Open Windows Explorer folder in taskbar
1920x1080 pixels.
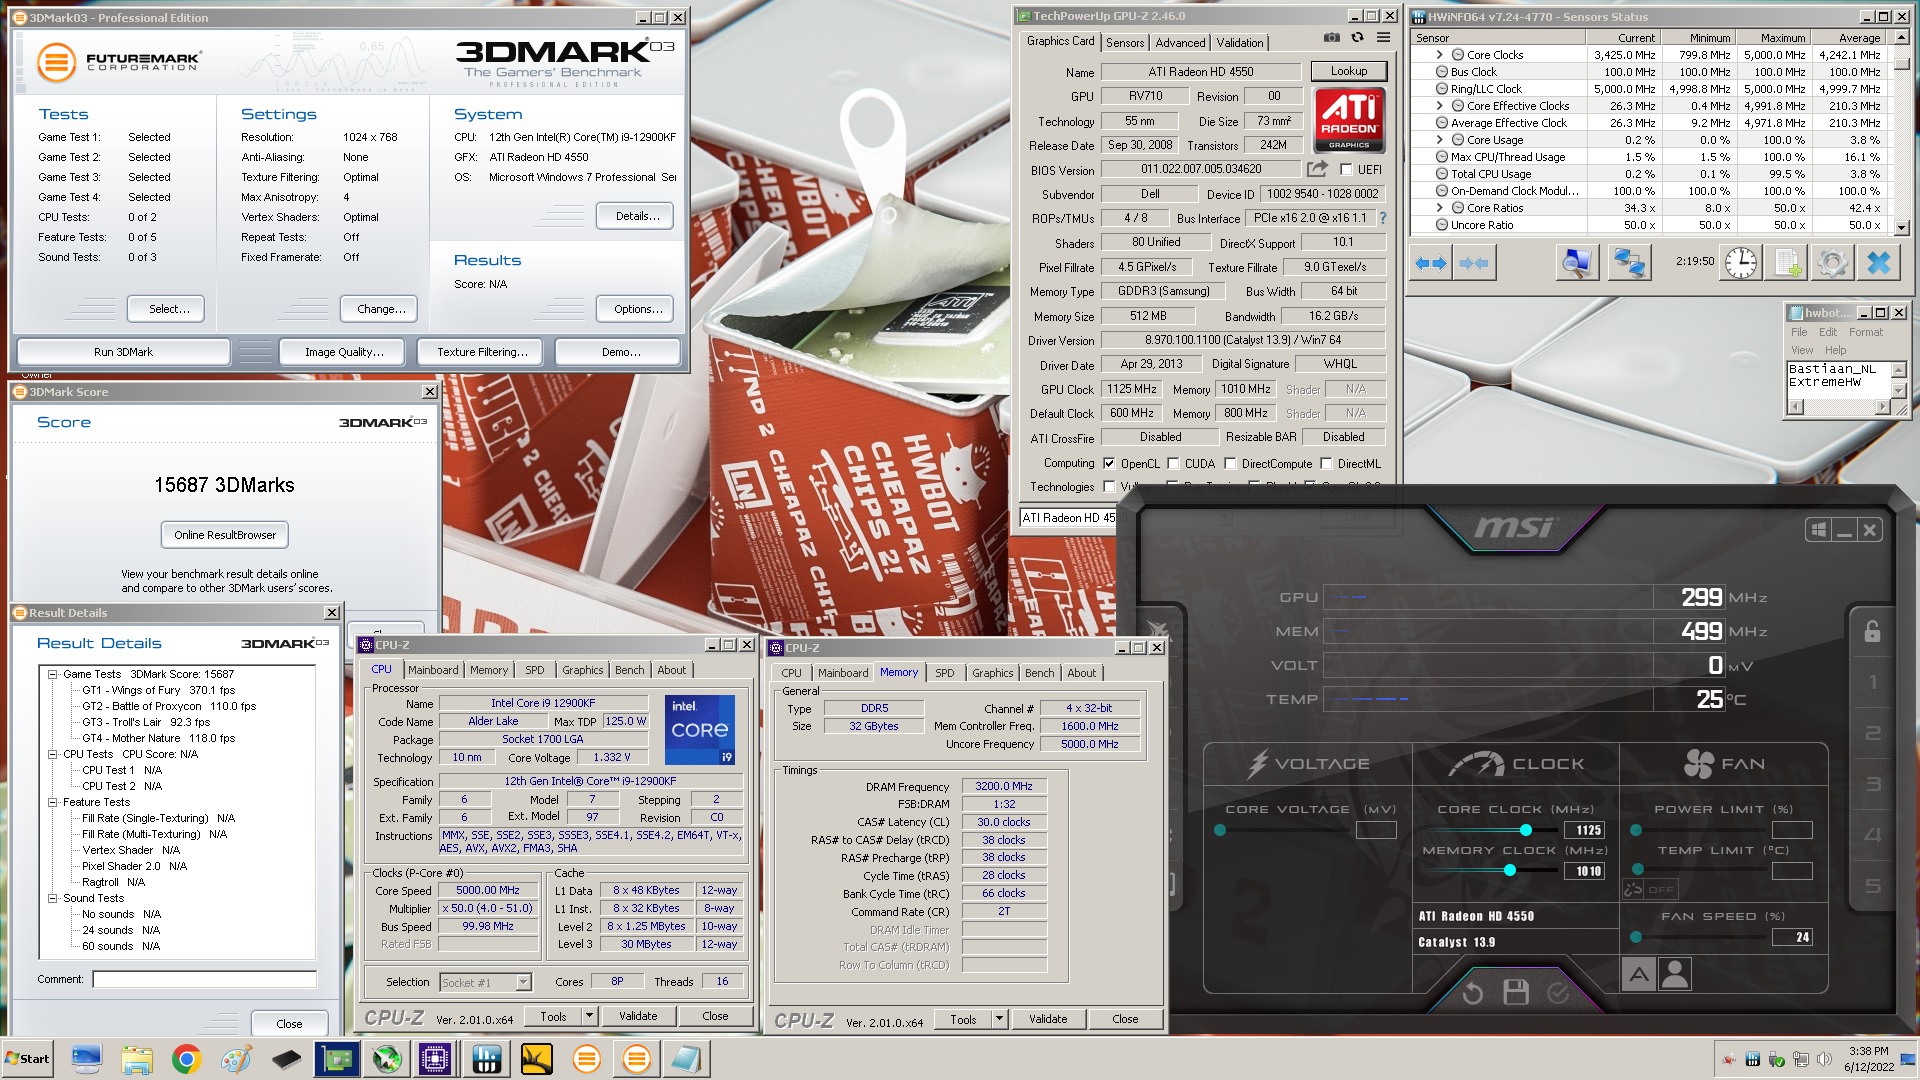coord(137,1059)
